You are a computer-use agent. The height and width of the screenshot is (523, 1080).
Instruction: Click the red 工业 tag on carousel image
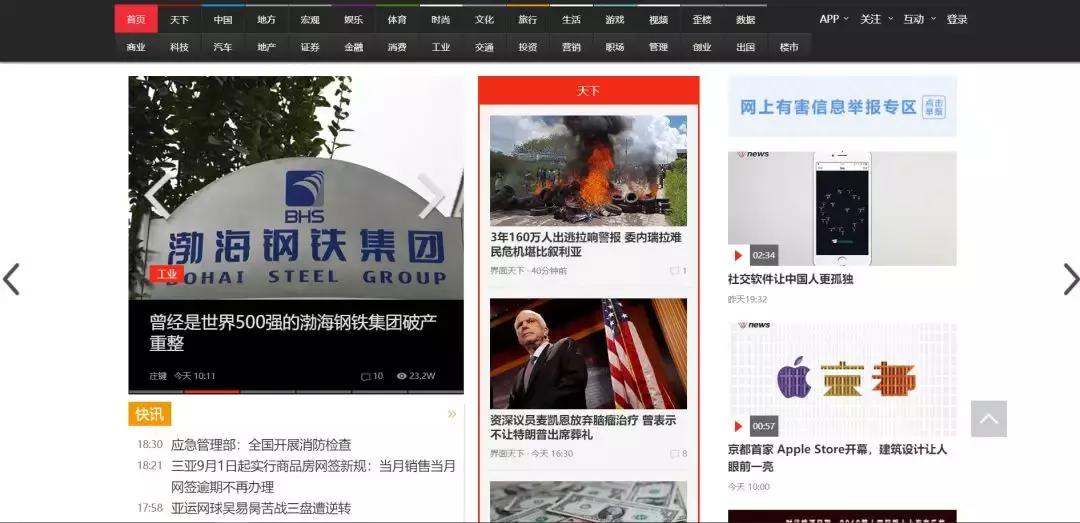(x=167, y=274)
